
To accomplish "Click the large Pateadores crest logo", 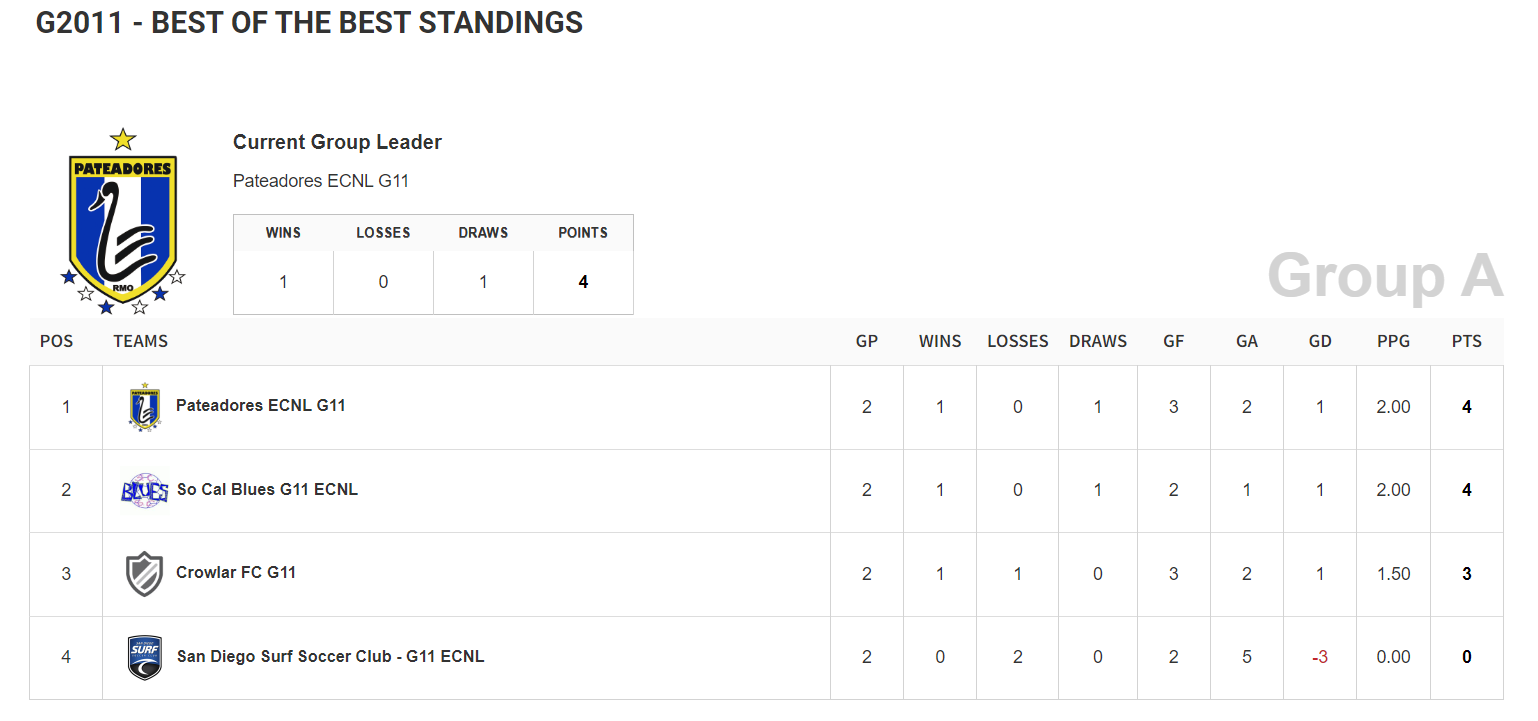I will pos(122,222).
